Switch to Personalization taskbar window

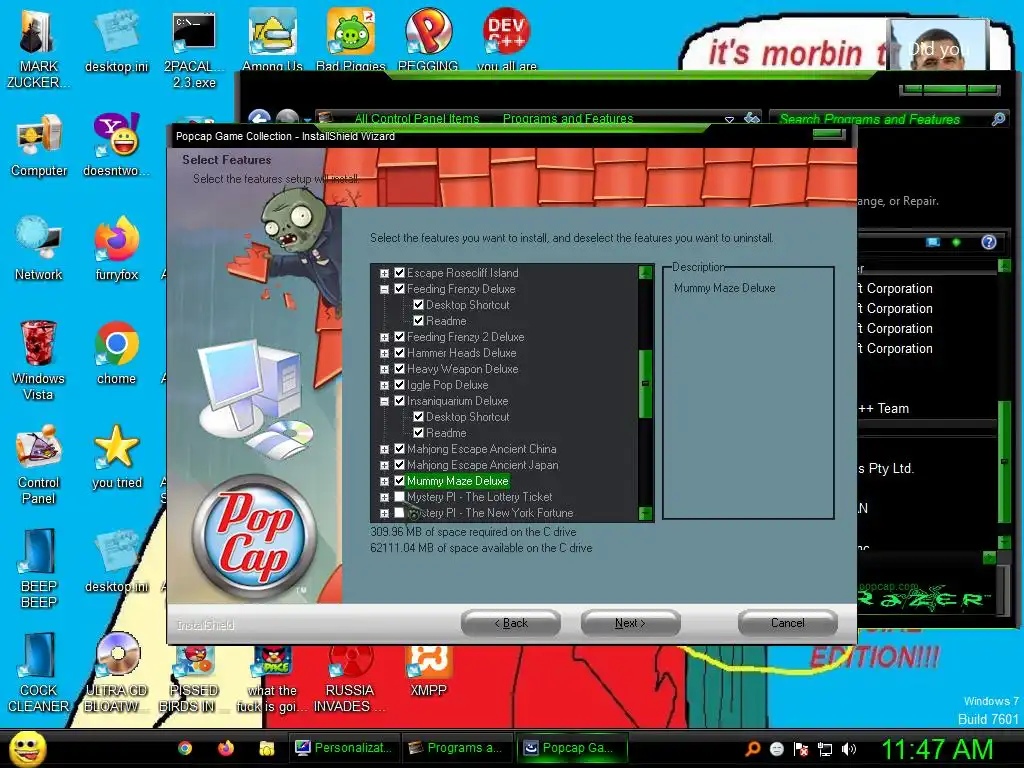pyautogui.click(x=343, y=748)
